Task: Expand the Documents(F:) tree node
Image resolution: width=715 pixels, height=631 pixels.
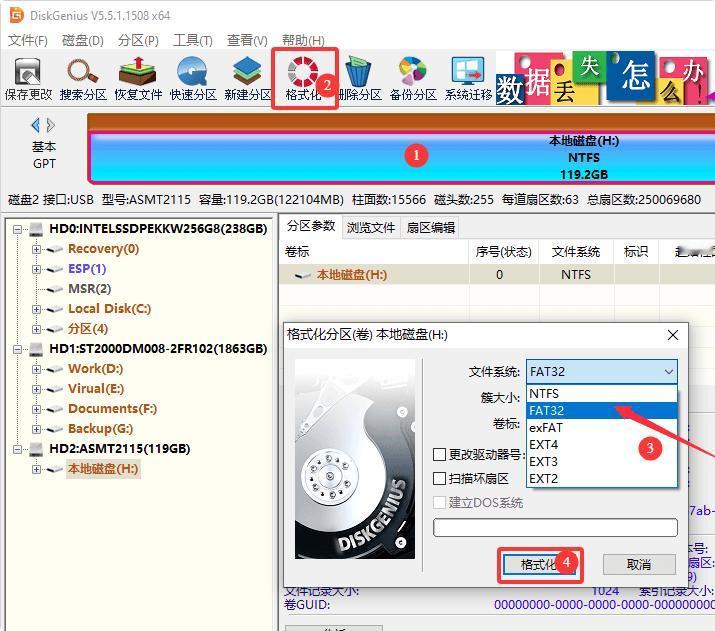Action: pyautogui.click(x=36, y=409)
